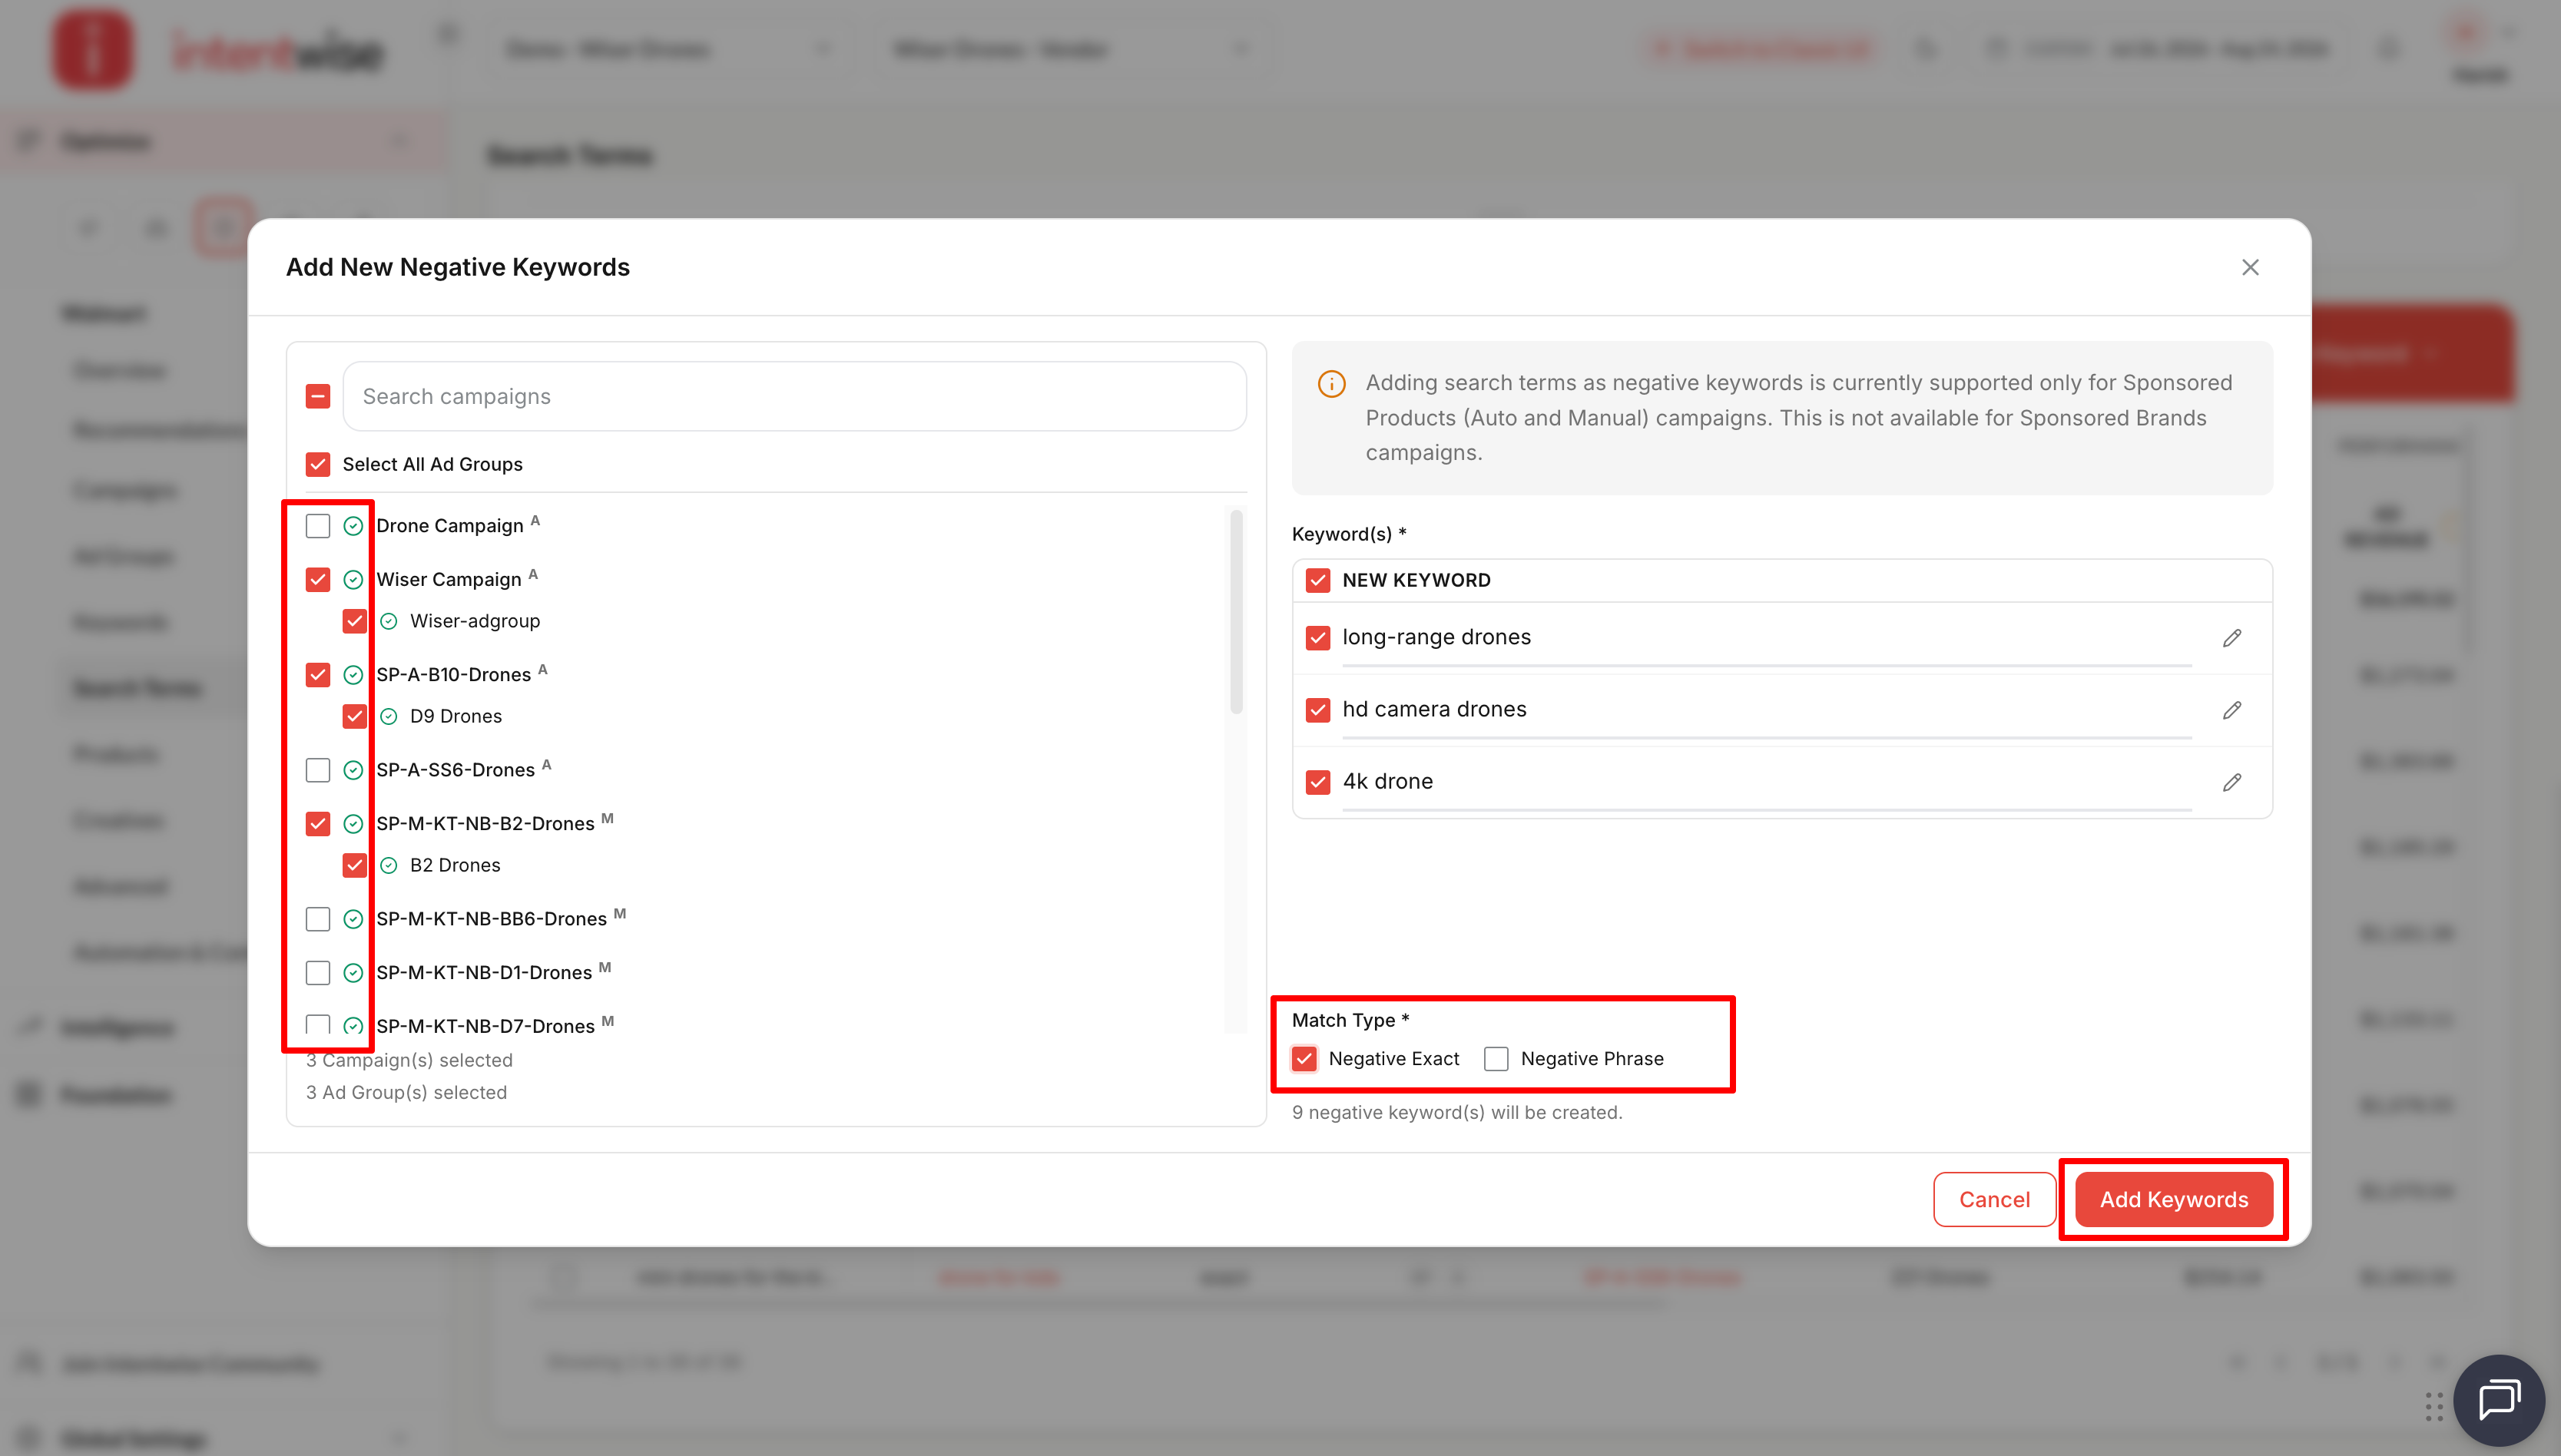2561x1456 pixels.
Task: Check the Drone Campaign checkbox
Action: coord(318,526)
